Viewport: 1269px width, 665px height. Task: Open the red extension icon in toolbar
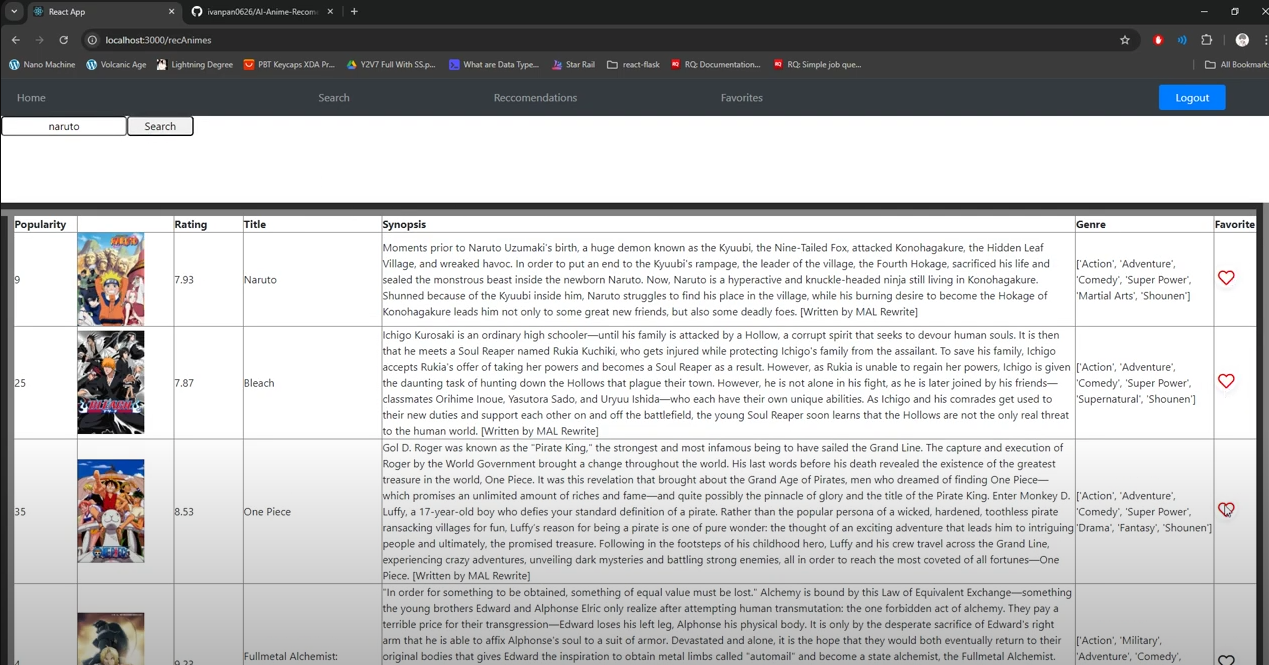coord(1158,40)
